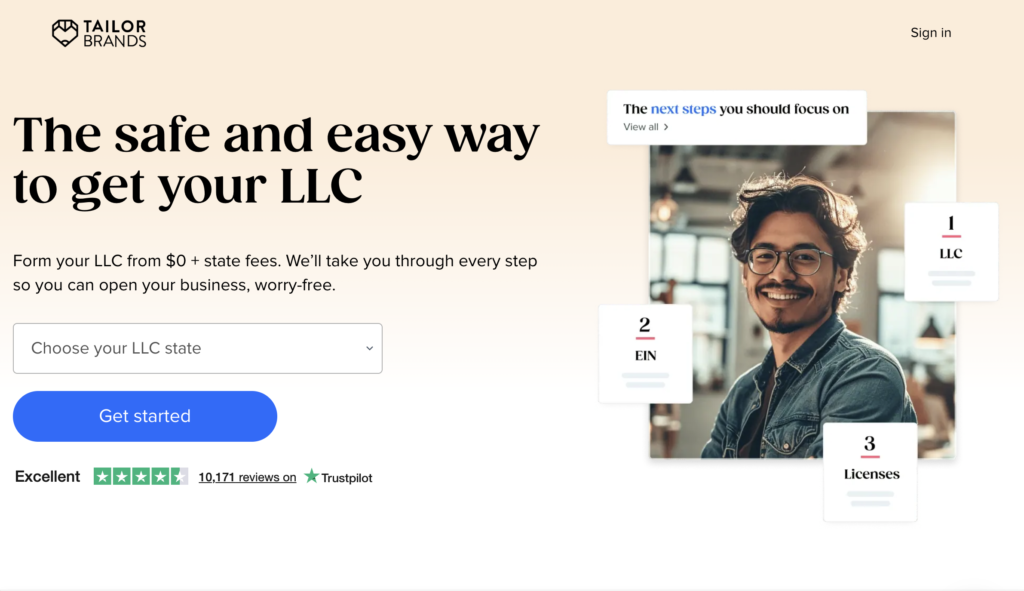Click the first green Trustpilot rating star
This screenshot has height=591, width=1024.
[x=103, y=477]
